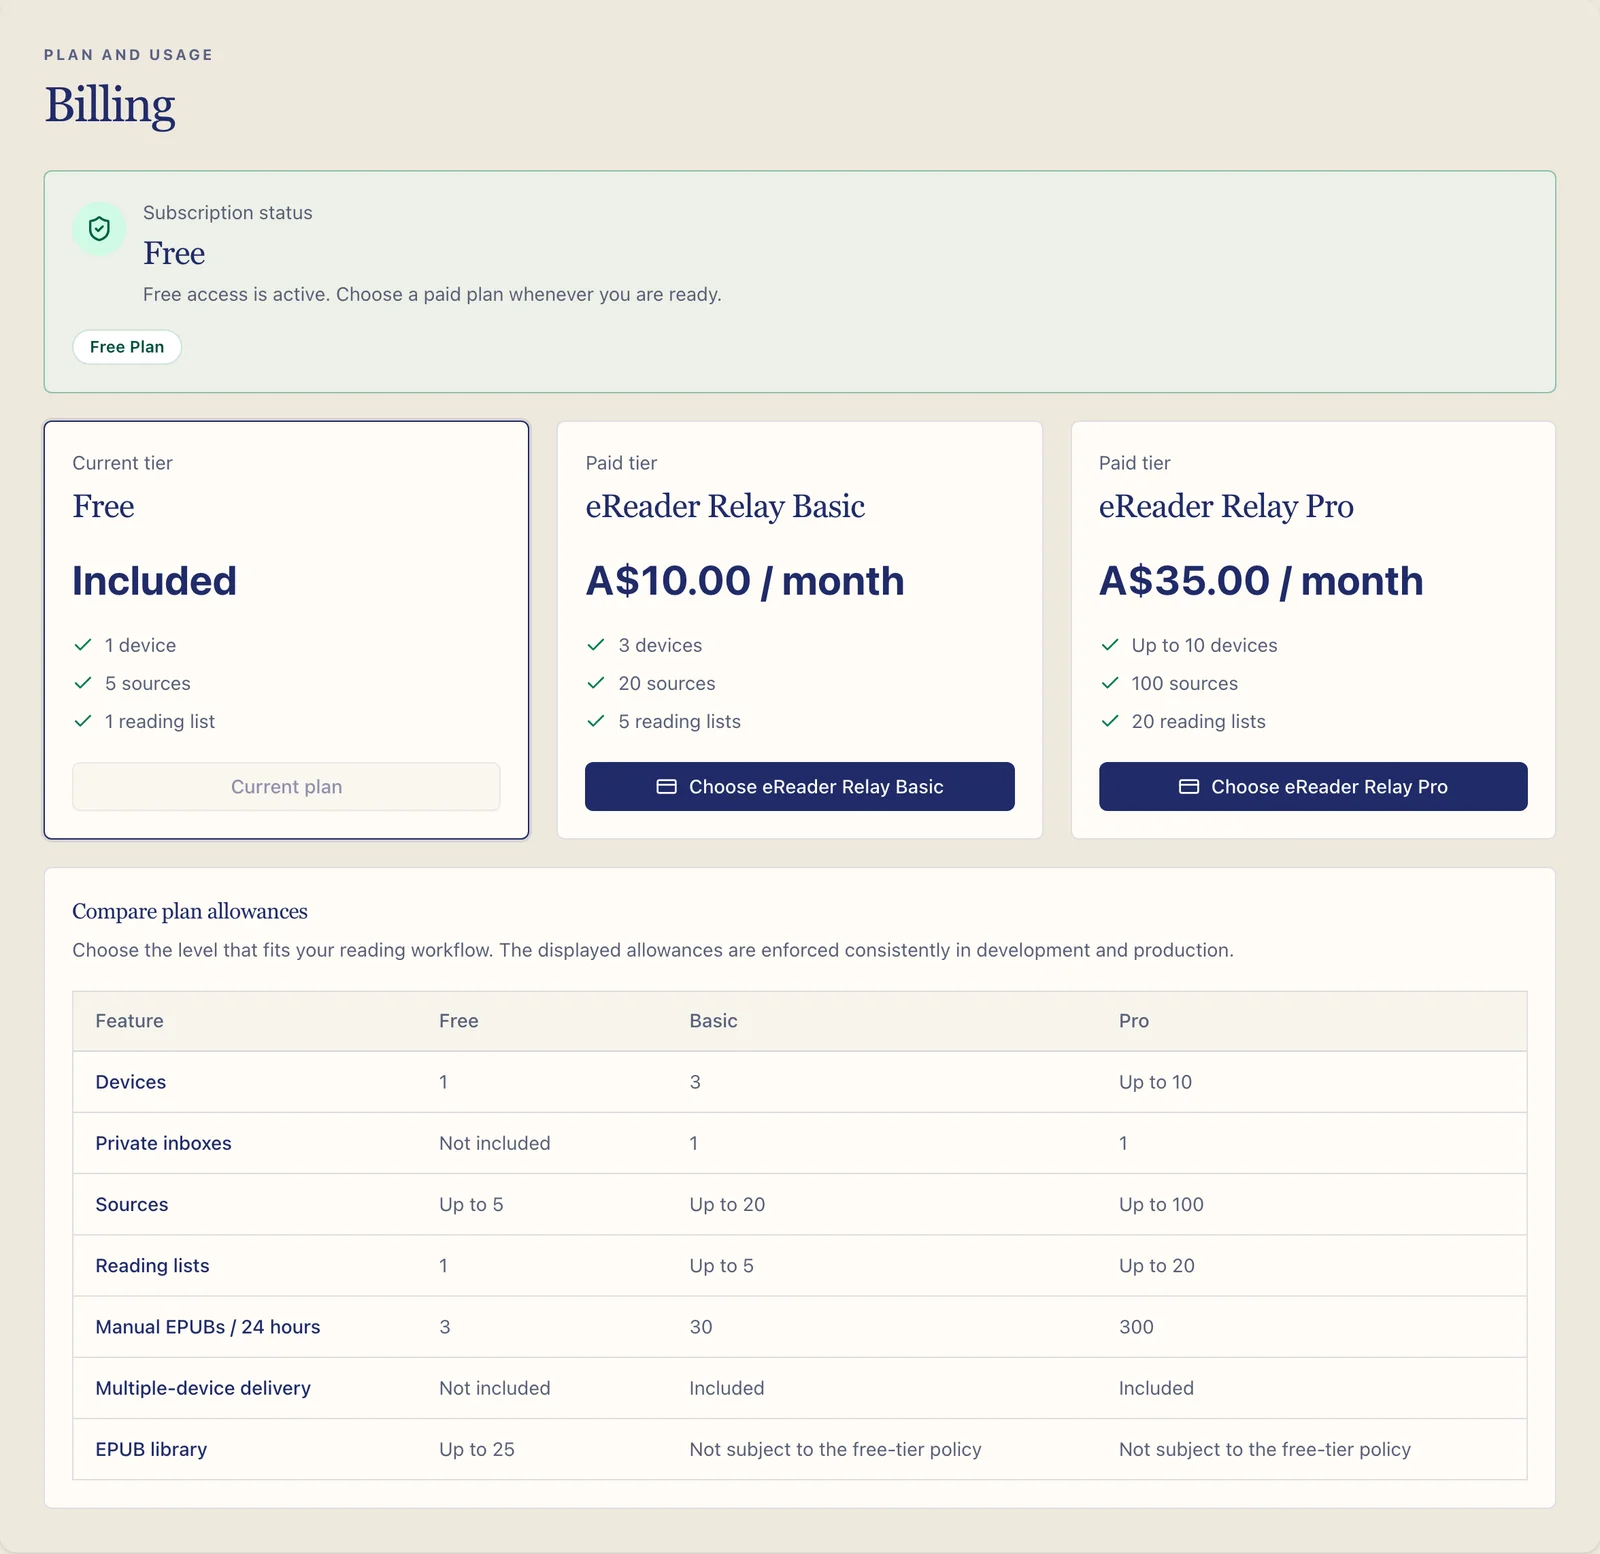Click the 'Up to 10' Devices Pro cell
The height and width of the screenshot is (1554, 1600).
pyautogui.click(x=1156, y=1082)
